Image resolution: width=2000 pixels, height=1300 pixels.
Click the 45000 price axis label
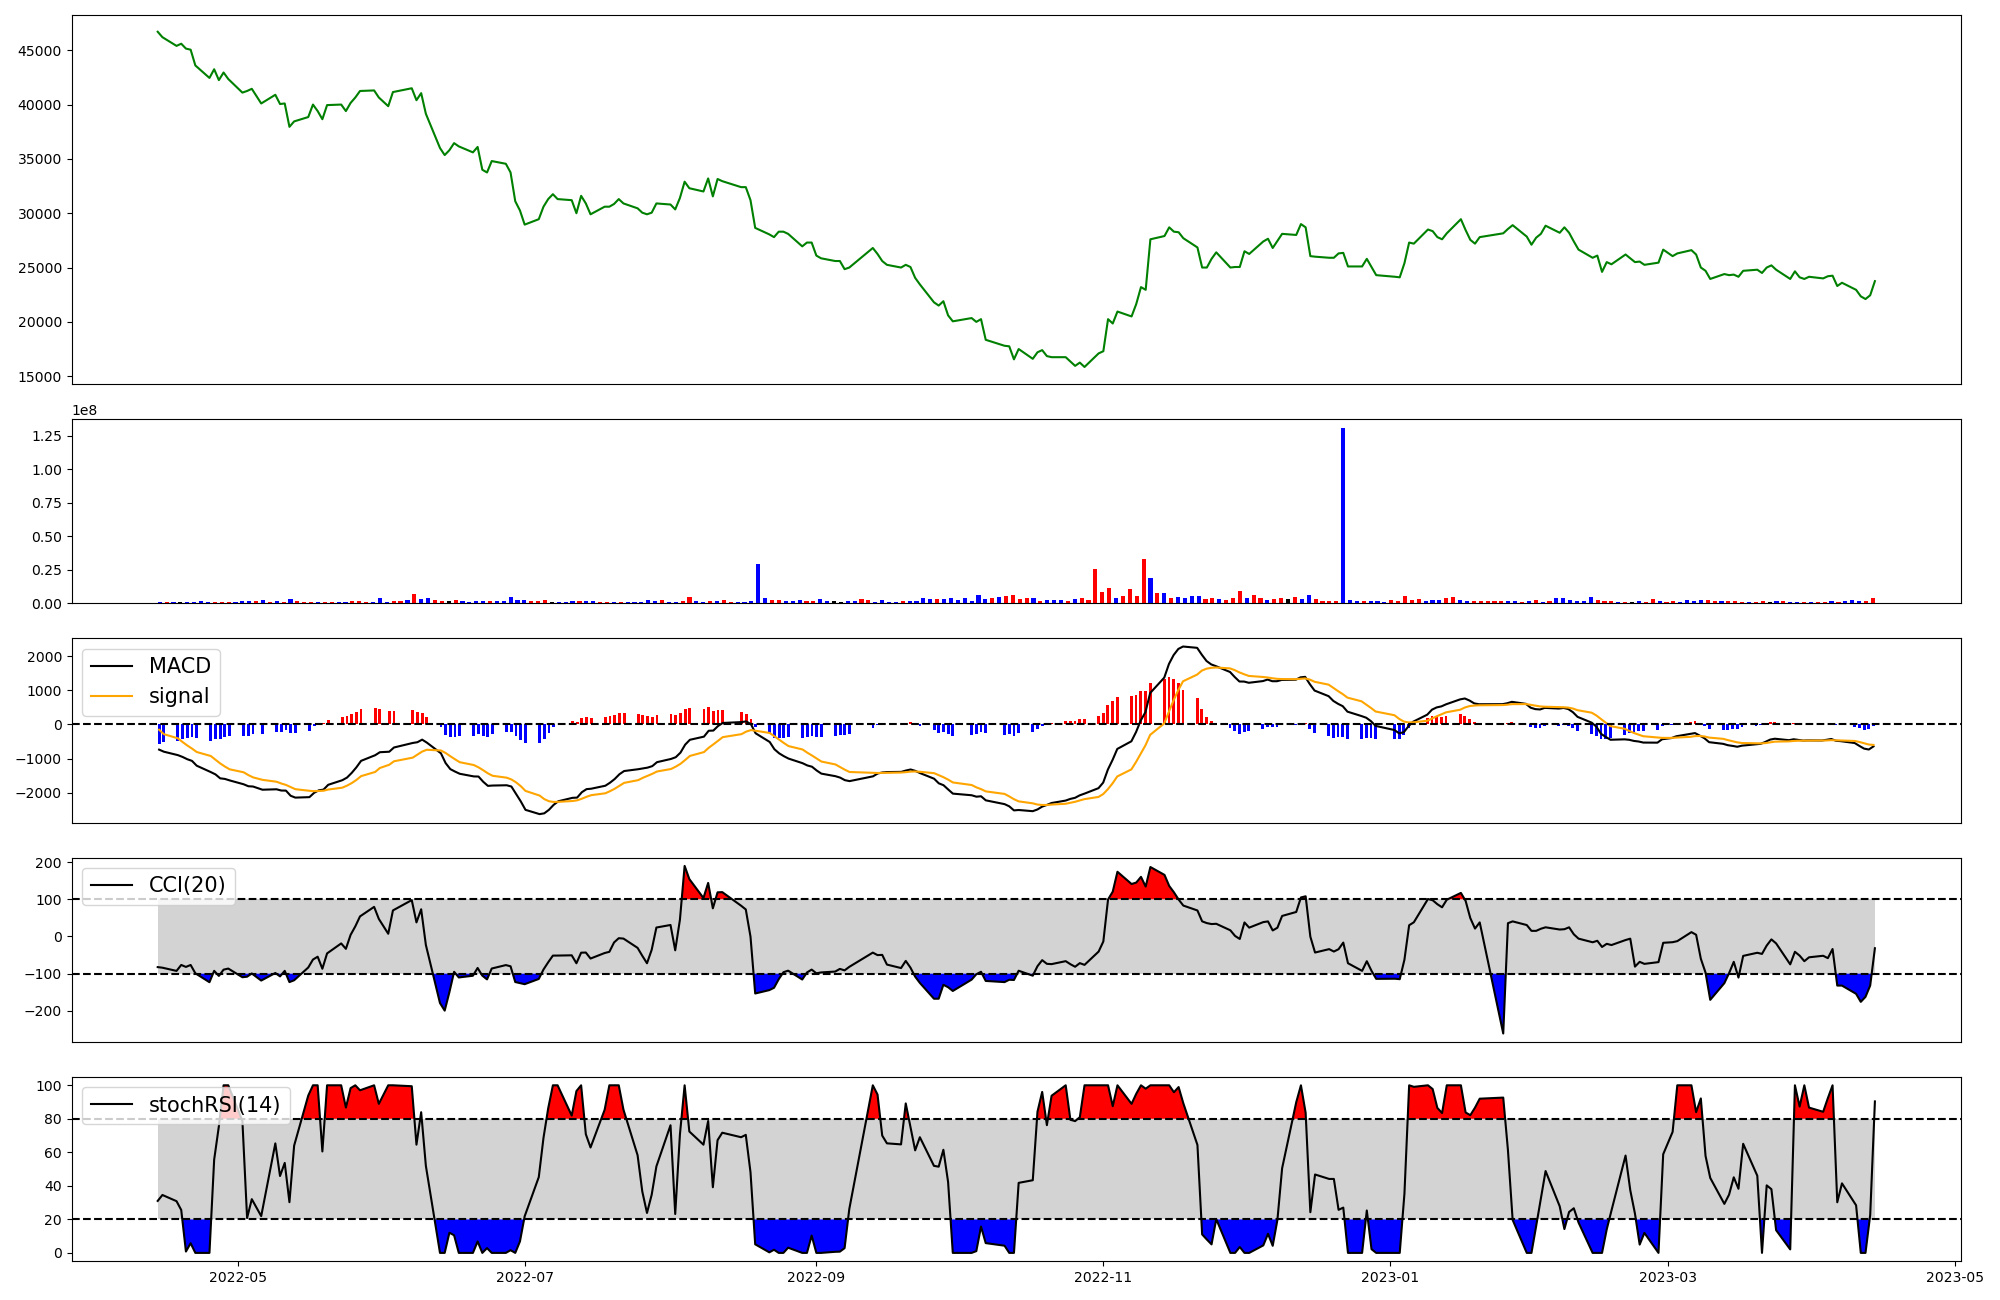pyautogui.click(x=40, y=51)
